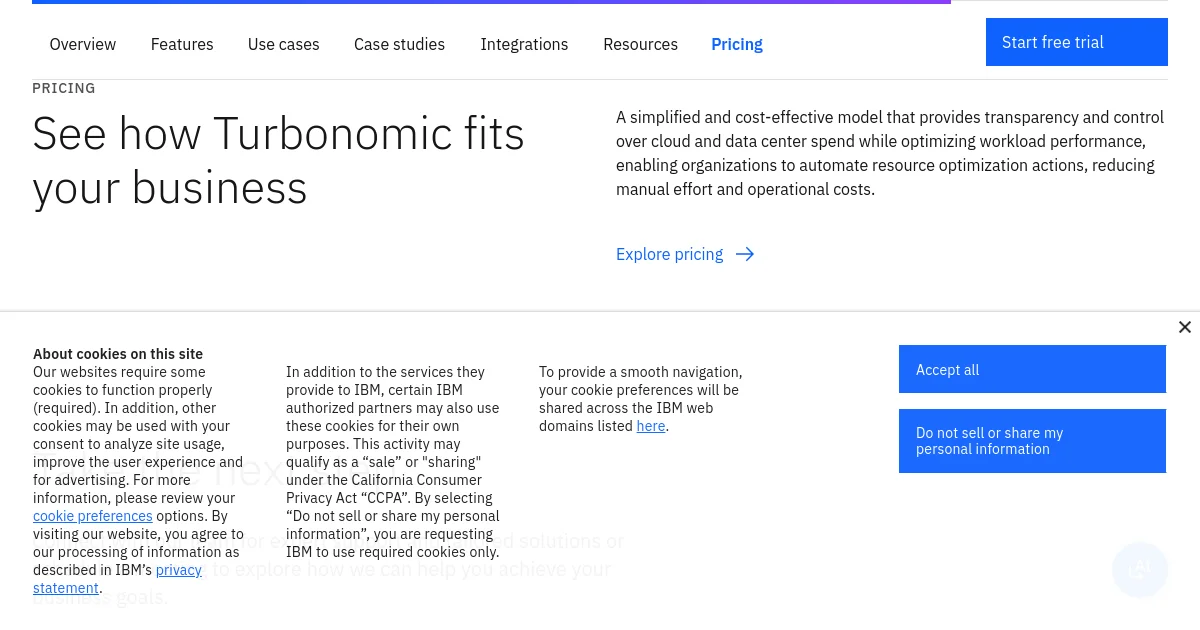Image resolution: width=1200 pixels, height=630 pixels.
Task: Open IBM's privacy statement link
Action: (117, 579)
